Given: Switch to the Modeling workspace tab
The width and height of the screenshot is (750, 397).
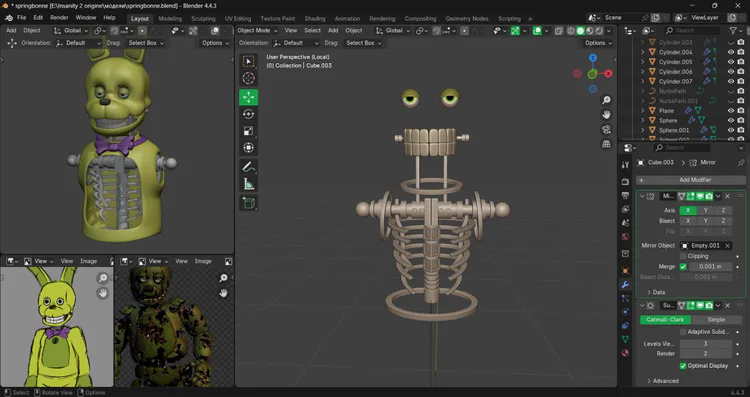Looking at the screenshot, I should click(170, 19).
